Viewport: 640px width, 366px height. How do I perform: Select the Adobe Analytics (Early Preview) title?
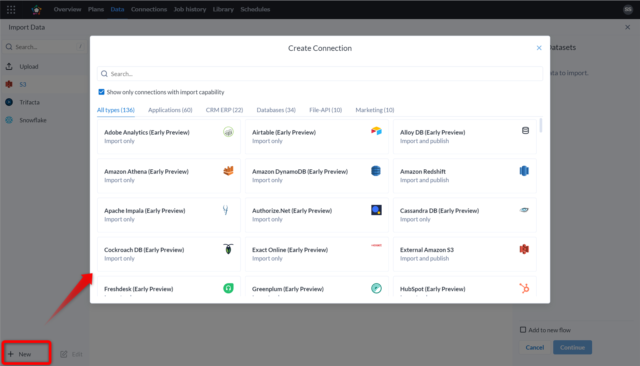[x=147, y=132]
